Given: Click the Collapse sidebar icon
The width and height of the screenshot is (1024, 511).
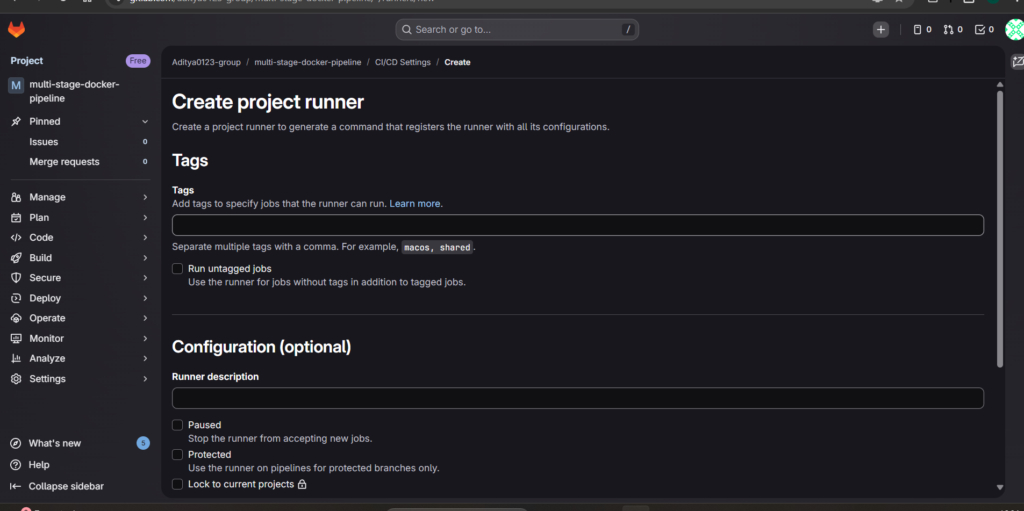Looking at the screenshot, I should 16,486.
